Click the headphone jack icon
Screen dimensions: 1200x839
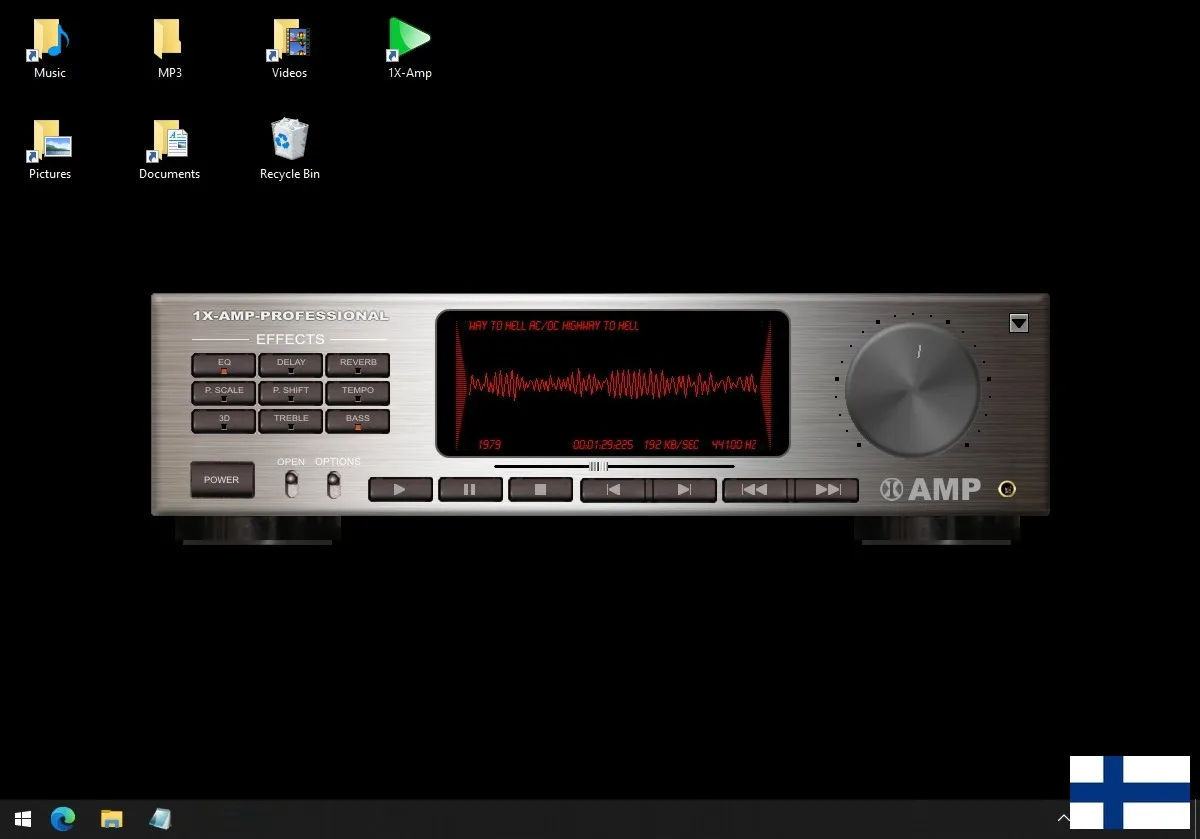(1008, 489)
